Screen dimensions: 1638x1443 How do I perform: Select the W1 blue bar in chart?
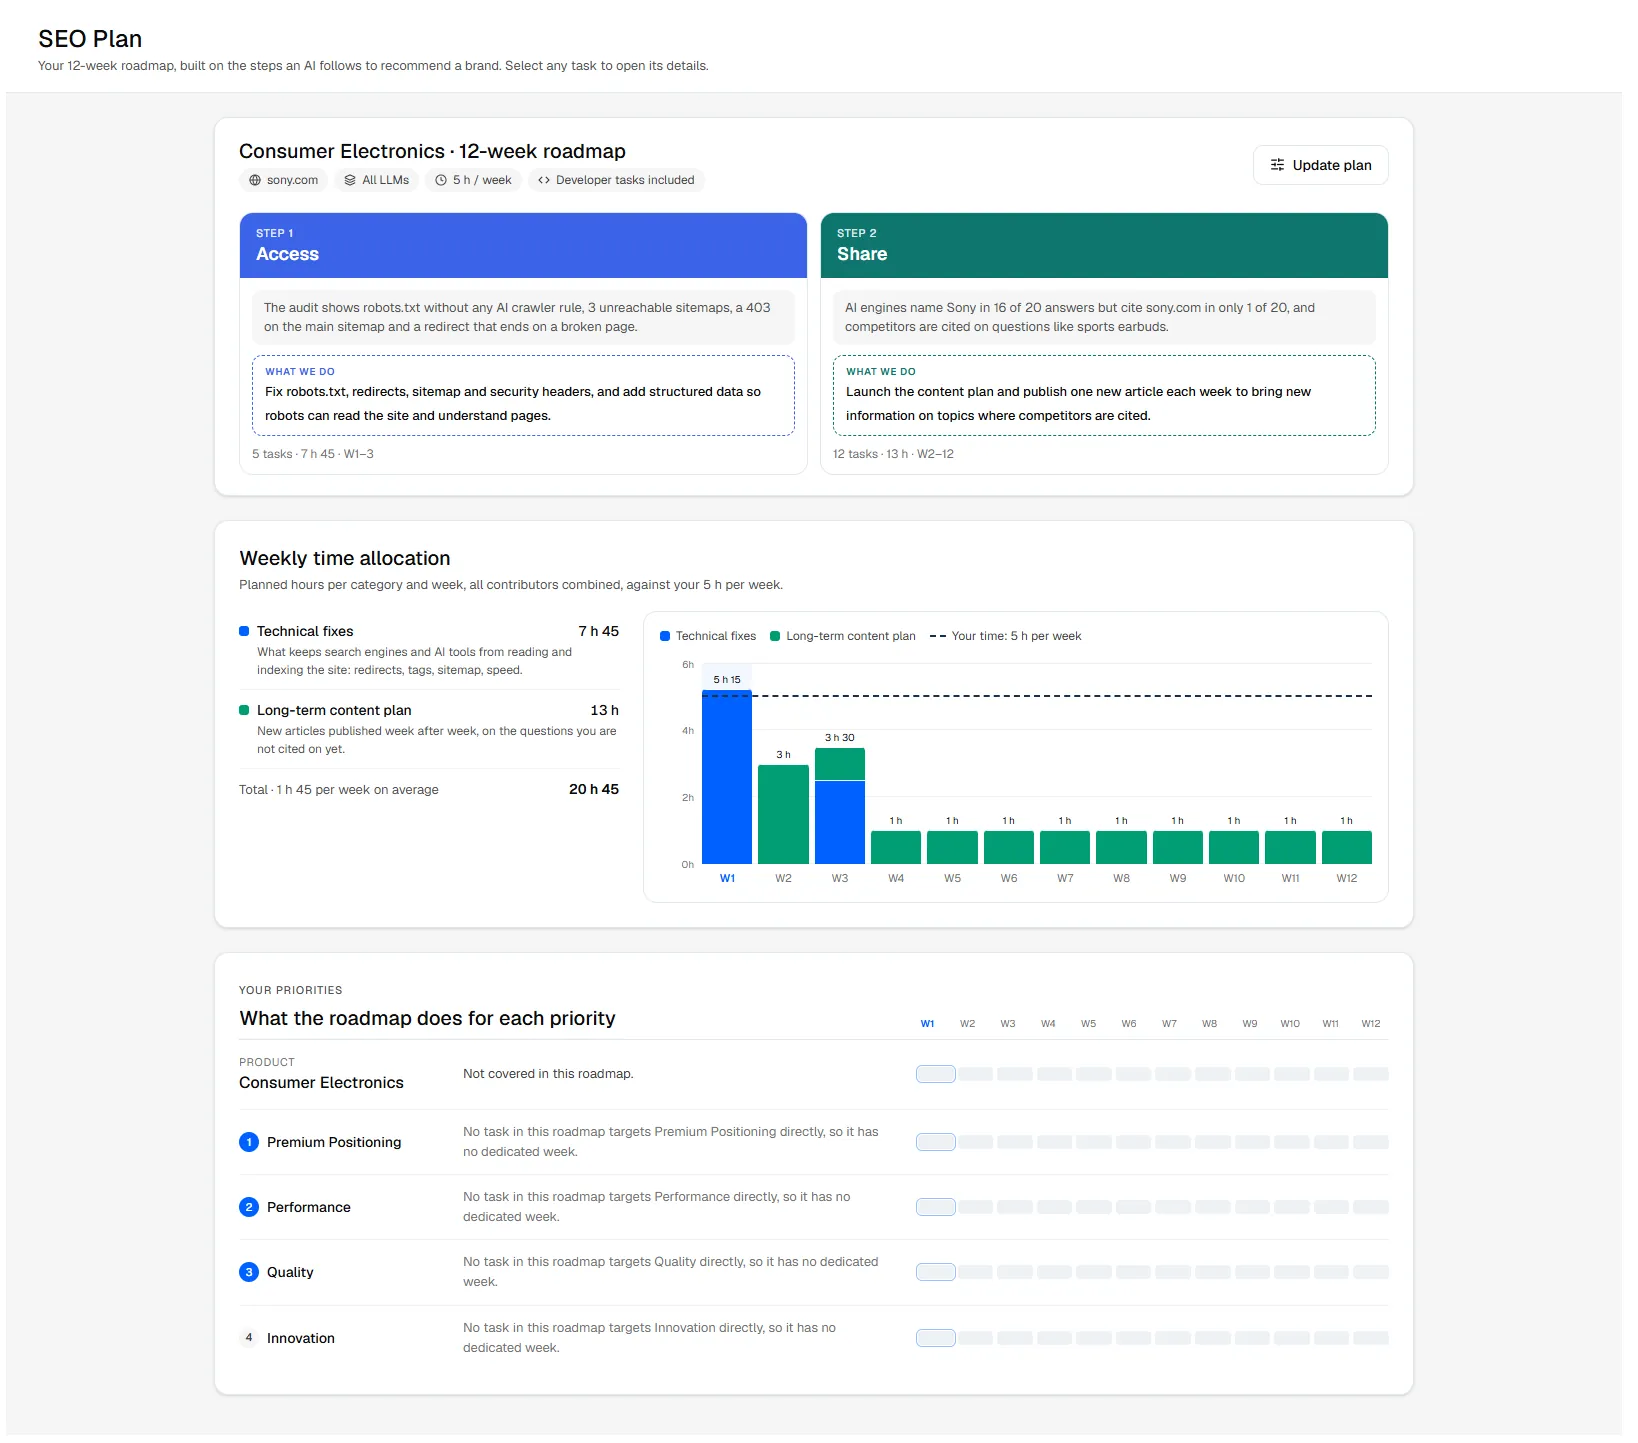727,777
